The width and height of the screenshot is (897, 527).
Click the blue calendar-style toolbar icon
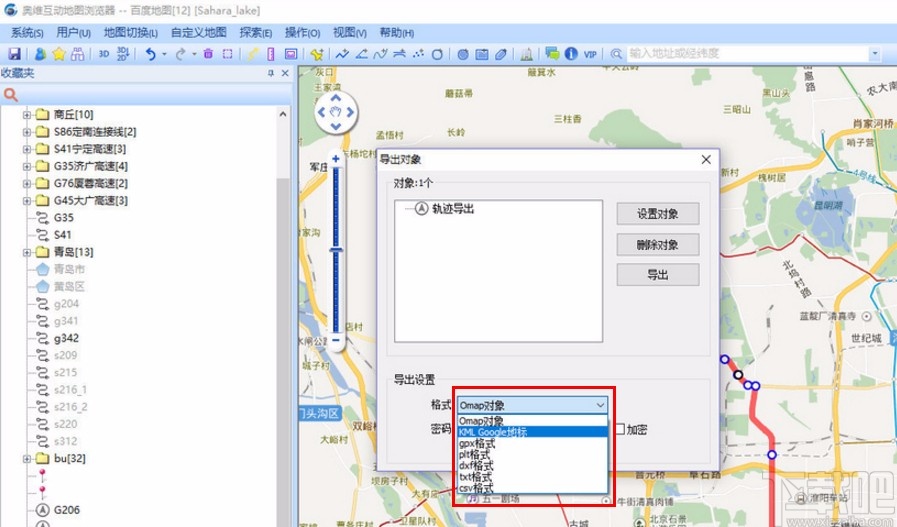[x=482, y=54]
